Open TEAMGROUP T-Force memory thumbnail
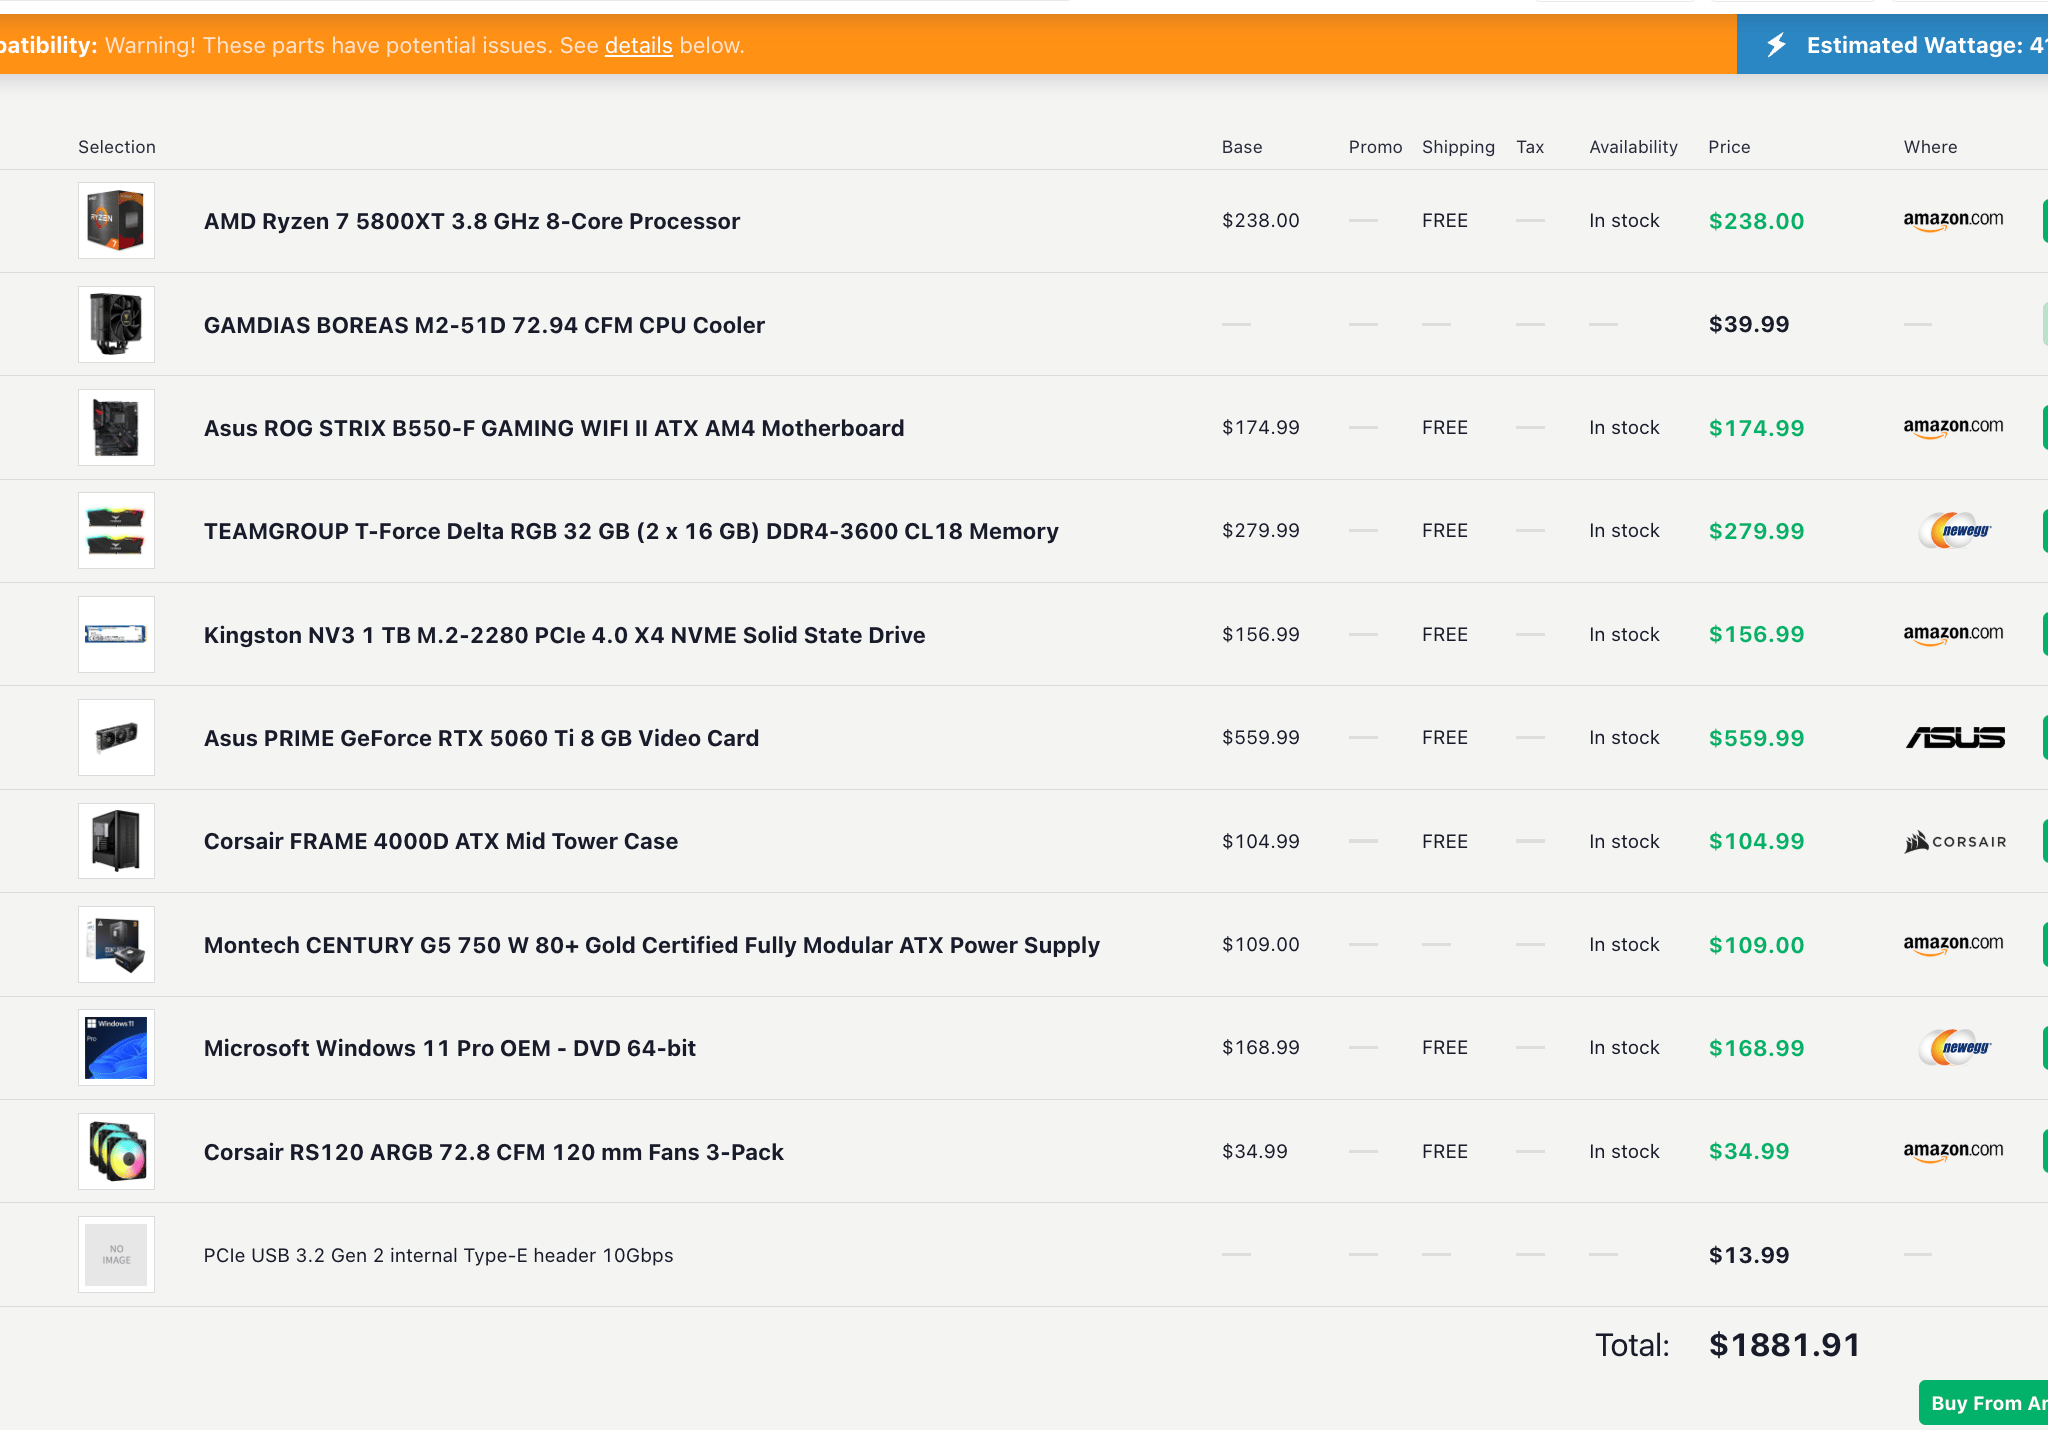The image size is (2048, 1430). coord(117,531)
